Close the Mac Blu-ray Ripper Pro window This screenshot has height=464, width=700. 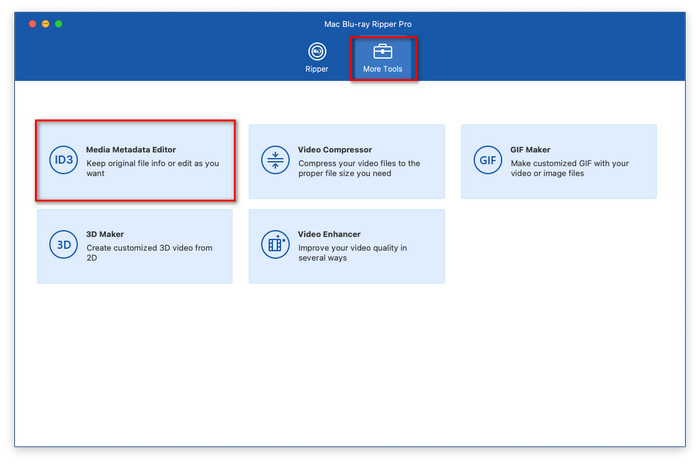pyautogui.click(x=30, y=22)
